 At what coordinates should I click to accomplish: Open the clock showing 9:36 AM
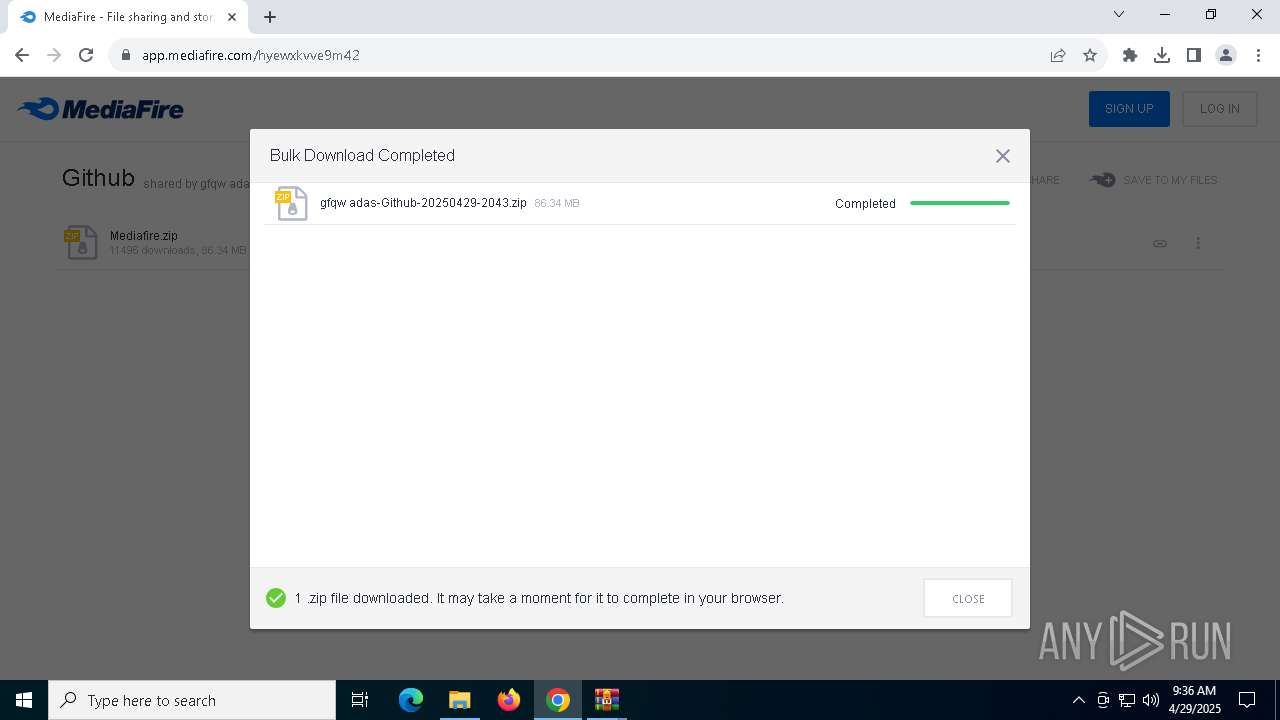(1195, 700)
